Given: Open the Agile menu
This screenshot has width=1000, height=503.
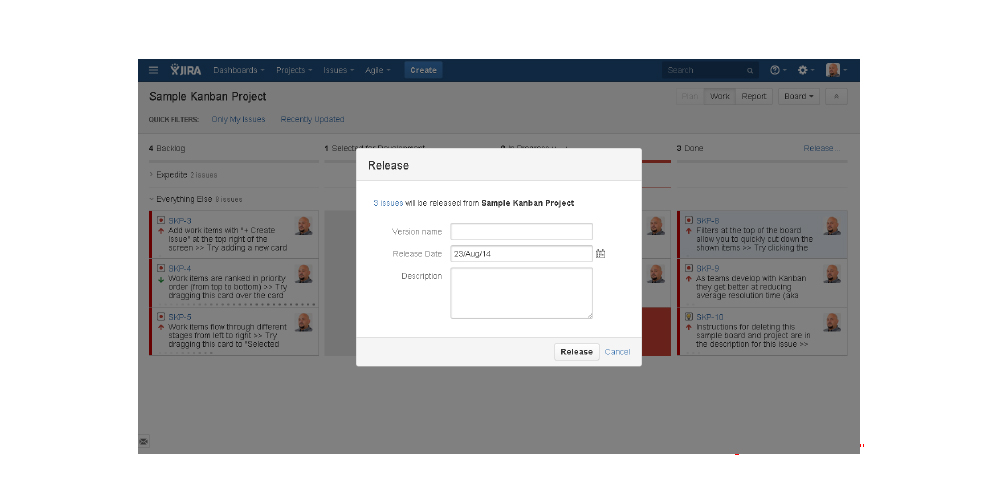Looking at the screenshot, I should 377,70.
